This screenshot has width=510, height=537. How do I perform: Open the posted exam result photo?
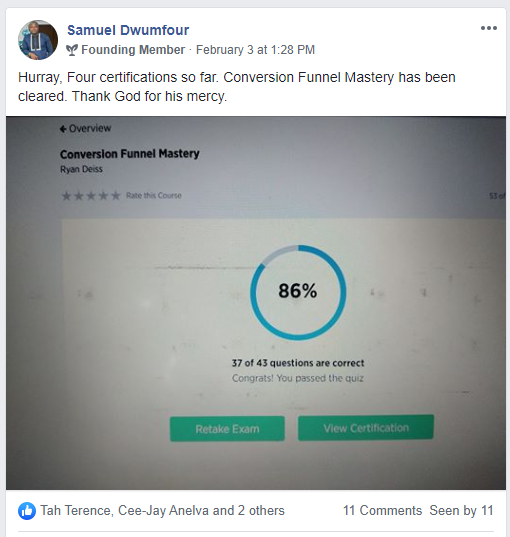click(x=256, y=303)
